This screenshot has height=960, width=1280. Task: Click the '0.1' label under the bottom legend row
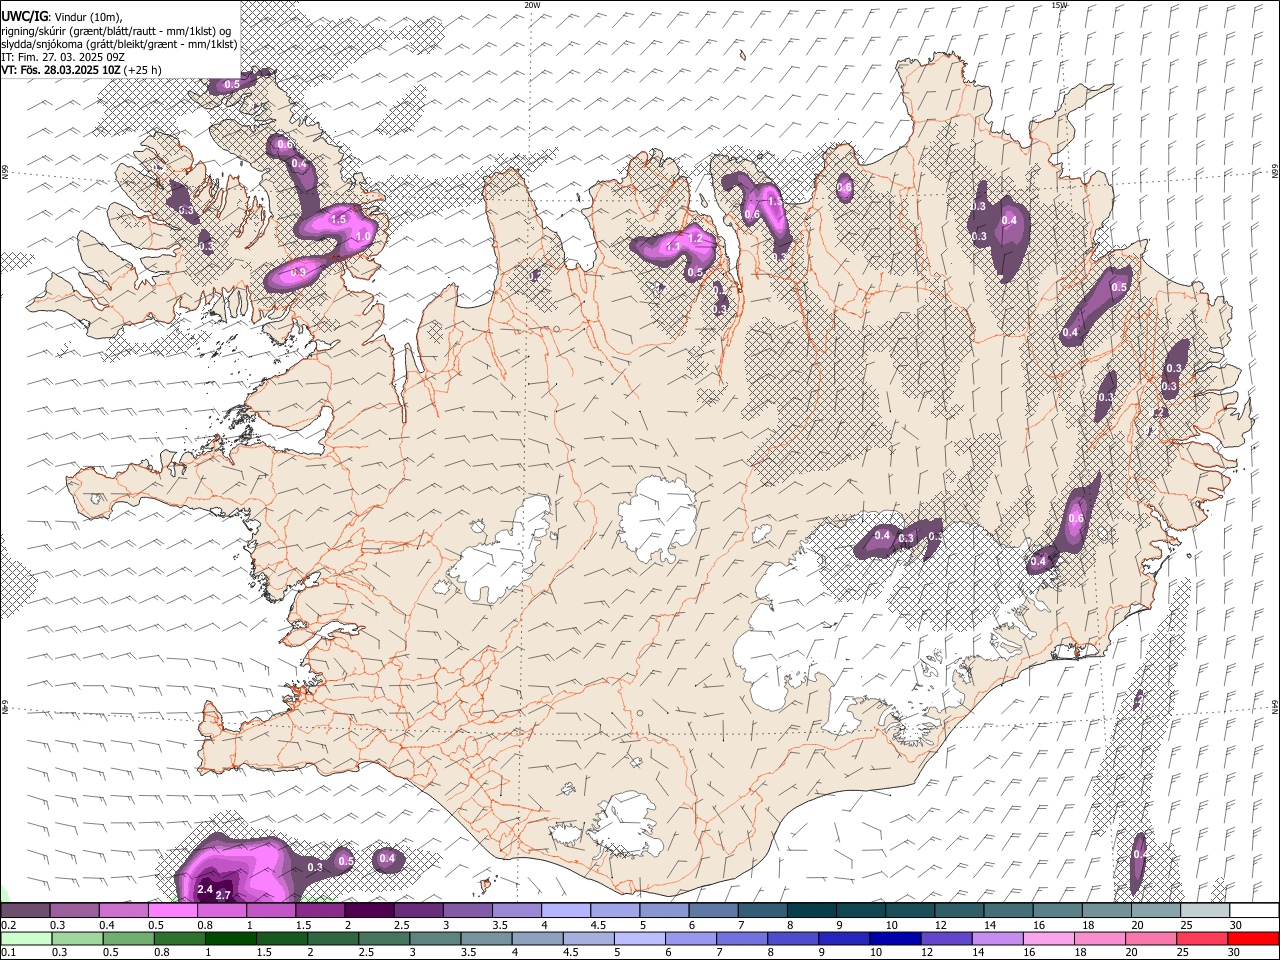(x=10, y=953)
